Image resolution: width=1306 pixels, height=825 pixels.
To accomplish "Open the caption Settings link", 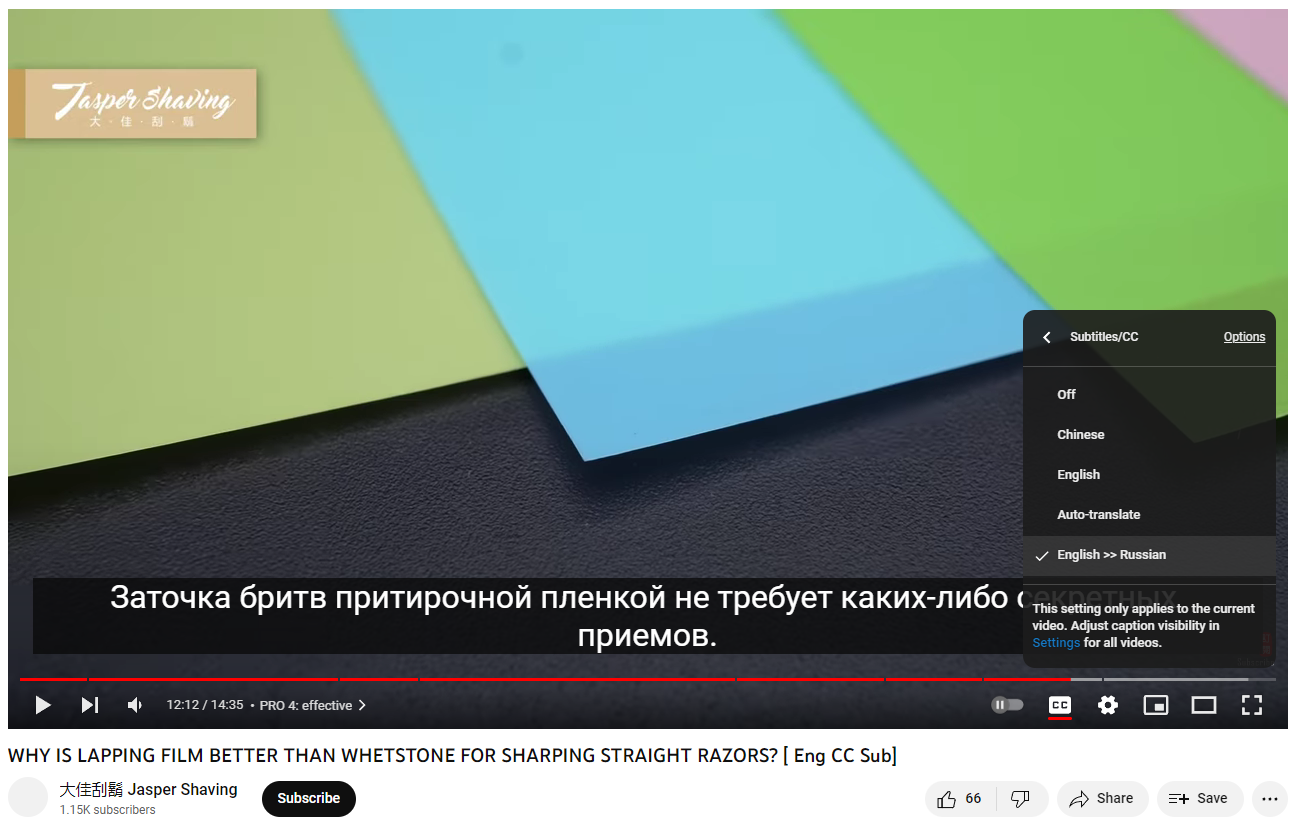I will pyautogui.click(x=1056, y=643).
